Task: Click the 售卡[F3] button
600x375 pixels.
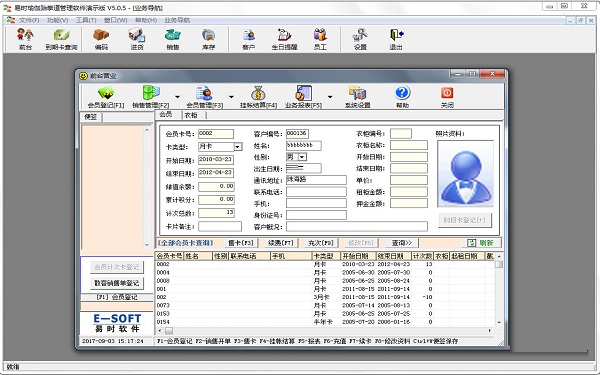Action: pos(241,243)
